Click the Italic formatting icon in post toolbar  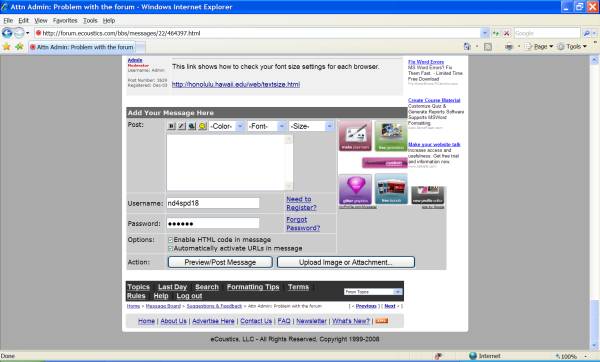(x=181, y=126)
